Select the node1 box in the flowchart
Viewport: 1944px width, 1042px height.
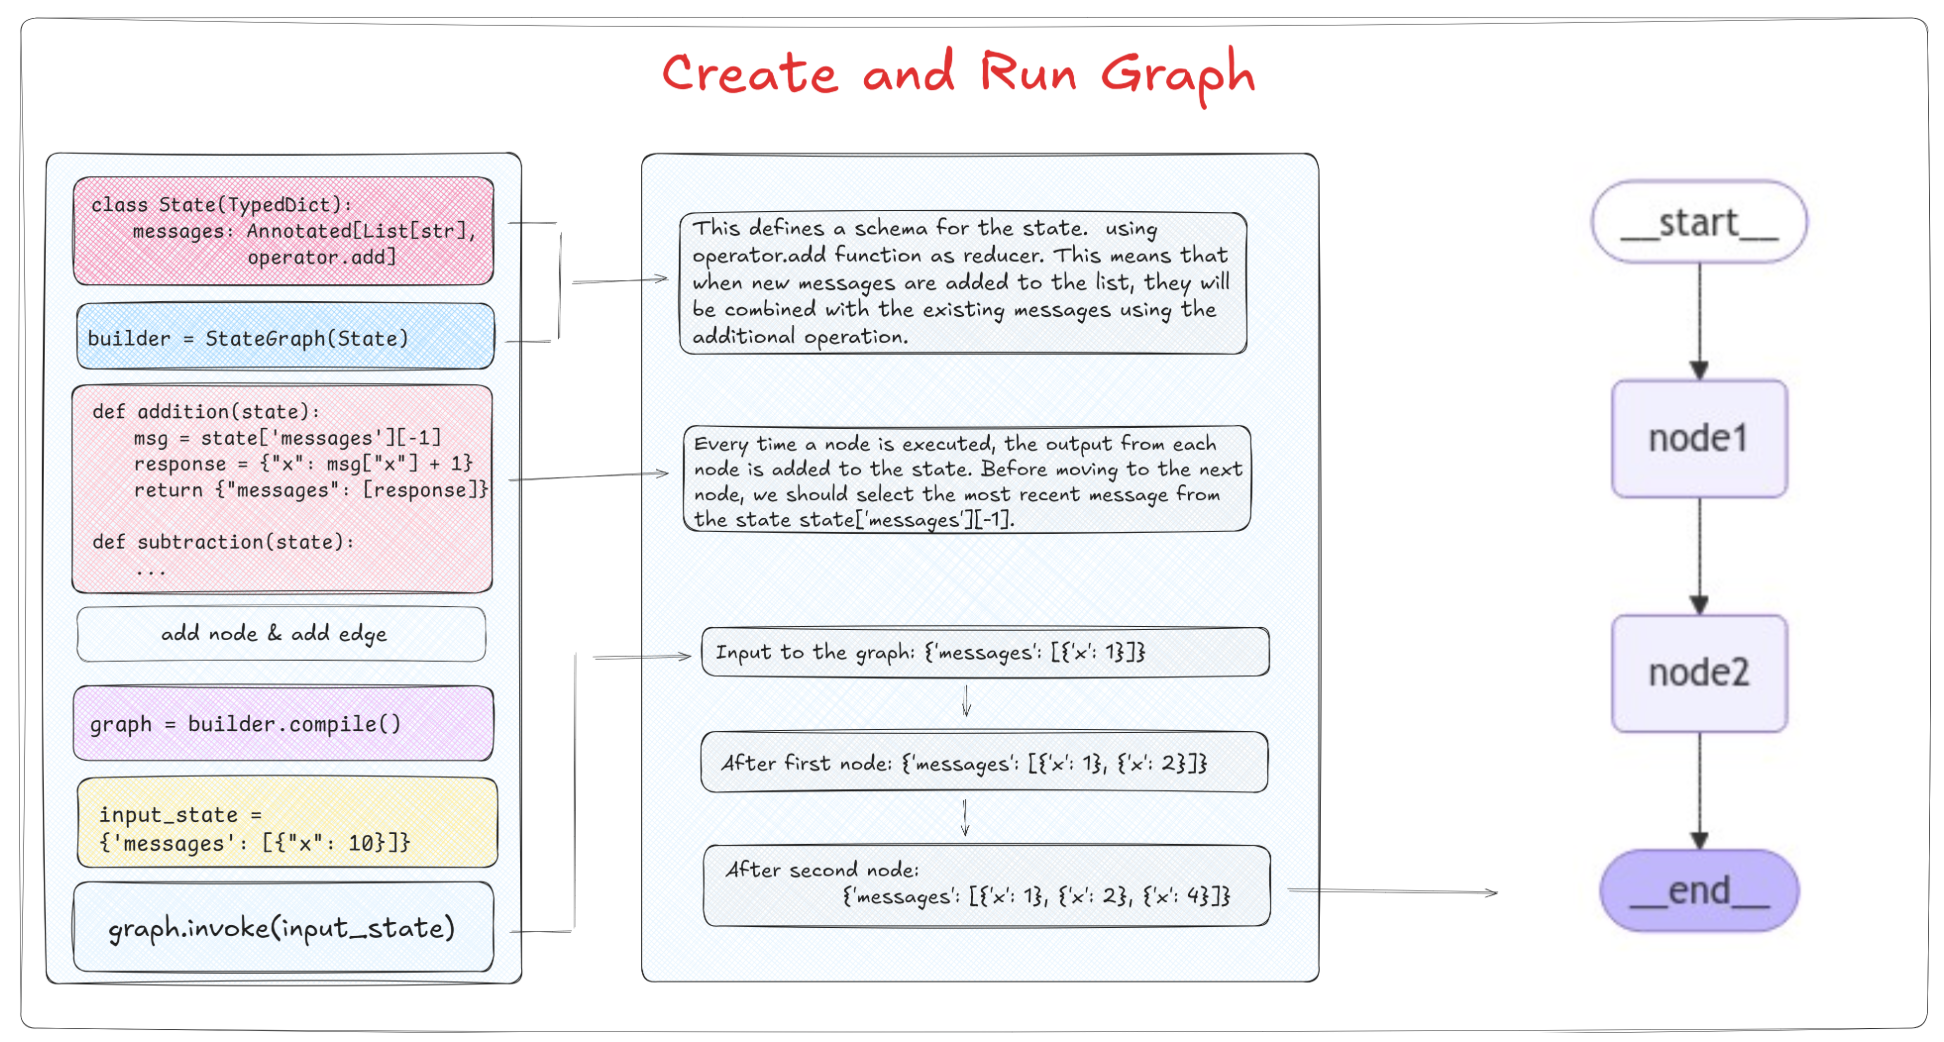[x=1699, y=438]
